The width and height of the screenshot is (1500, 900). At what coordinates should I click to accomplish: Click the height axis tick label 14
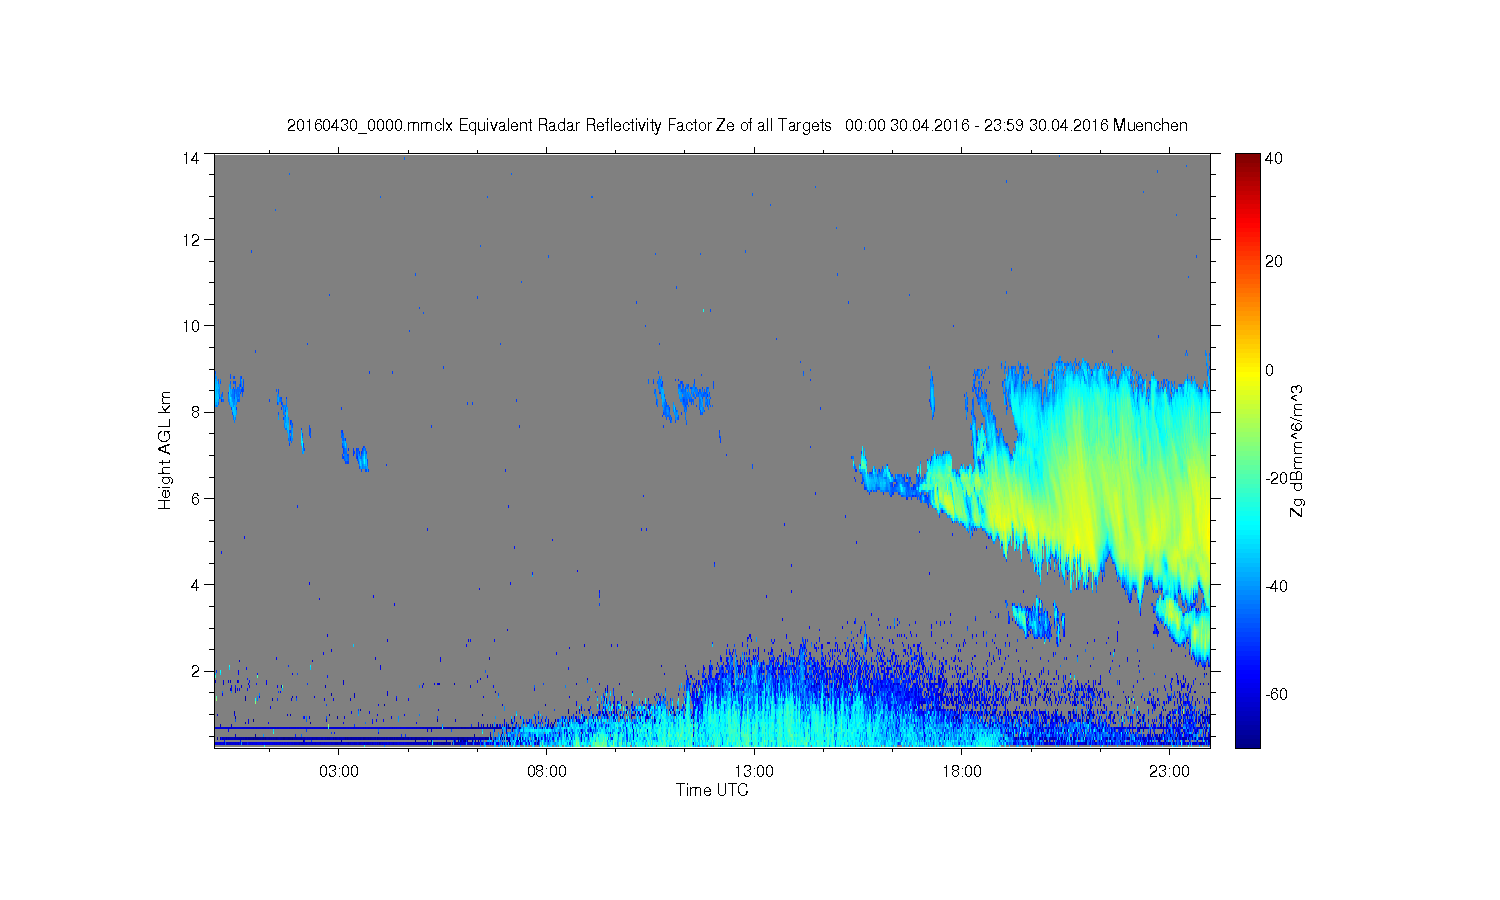coord(191,158)
